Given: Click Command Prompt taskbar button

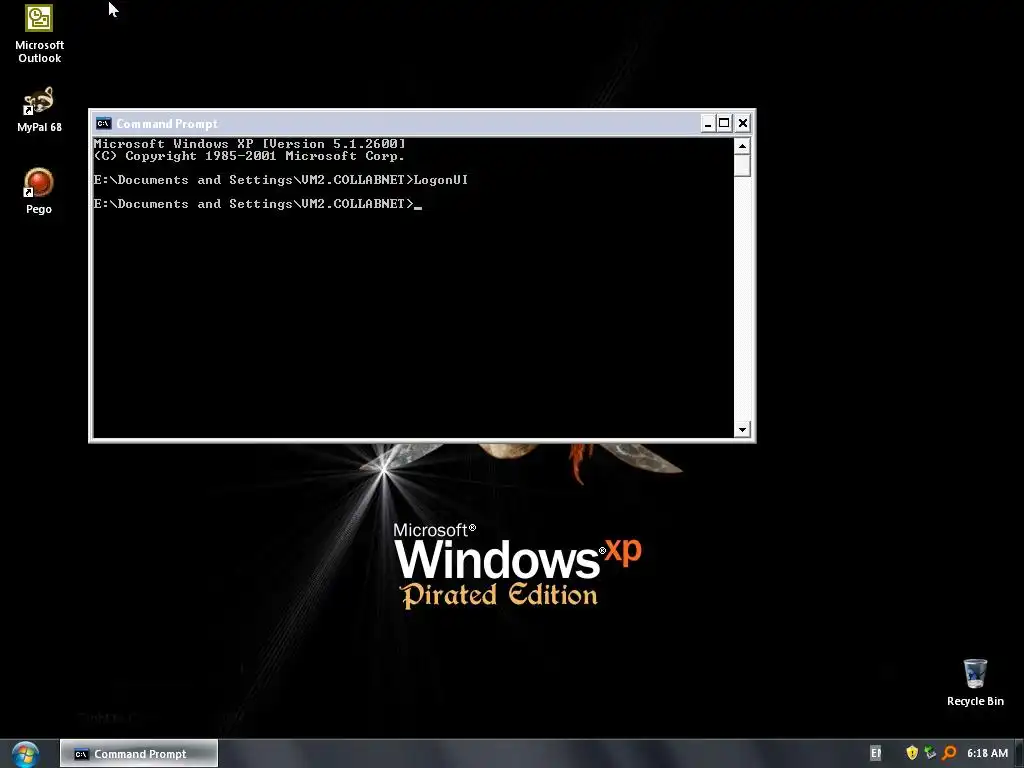Looking at the screenshot, I should [139, 754].
